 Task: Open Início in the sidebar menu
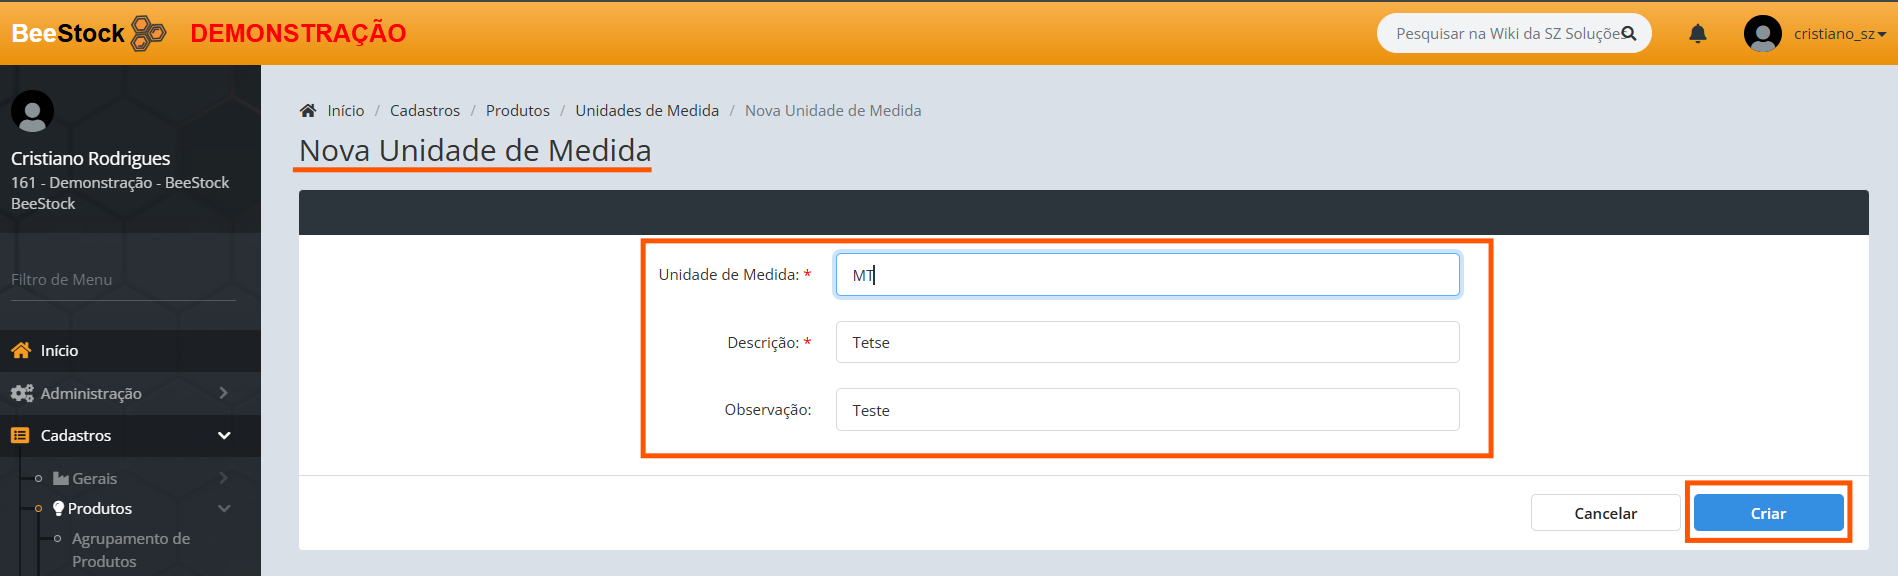(59, 351)
